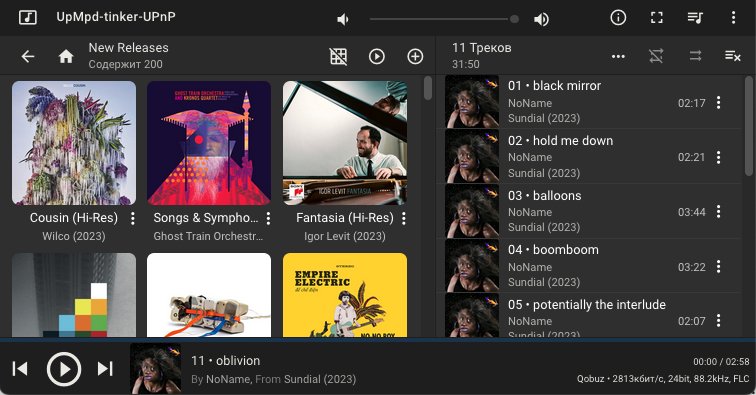The height and width of the screenshot is (395, 756).
Task: Adjust the volume slider
Action: (x=444, y=19)
